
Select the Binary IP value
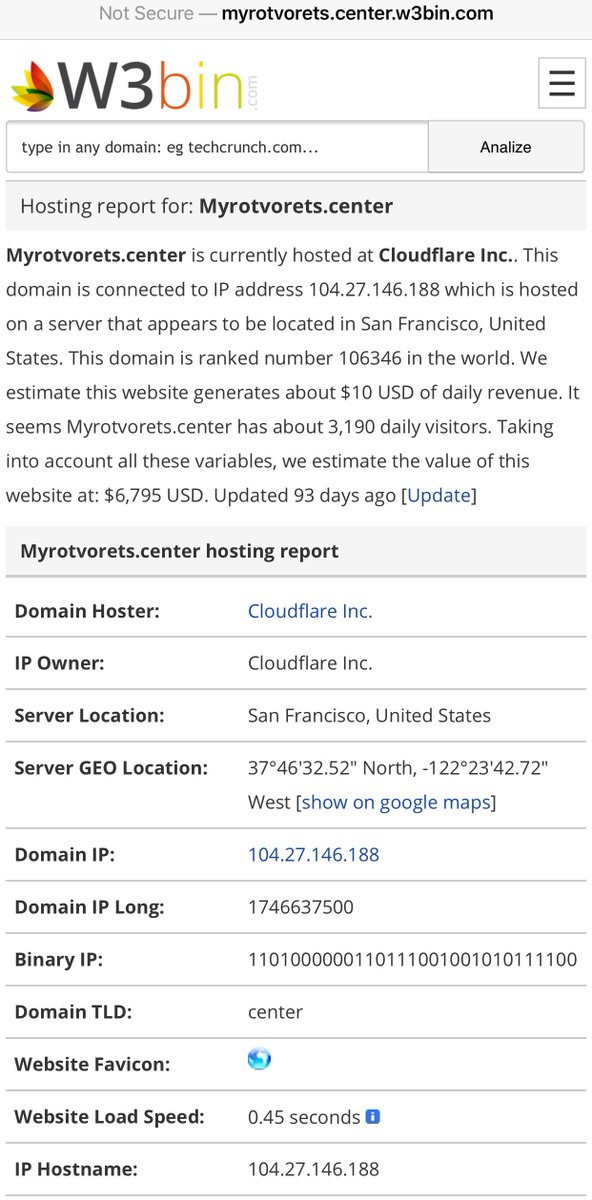412,960
